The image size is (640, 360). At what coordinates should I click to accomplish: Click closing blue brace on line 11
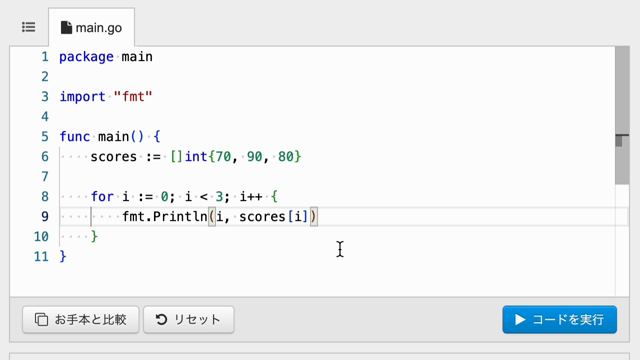point(63,257)
